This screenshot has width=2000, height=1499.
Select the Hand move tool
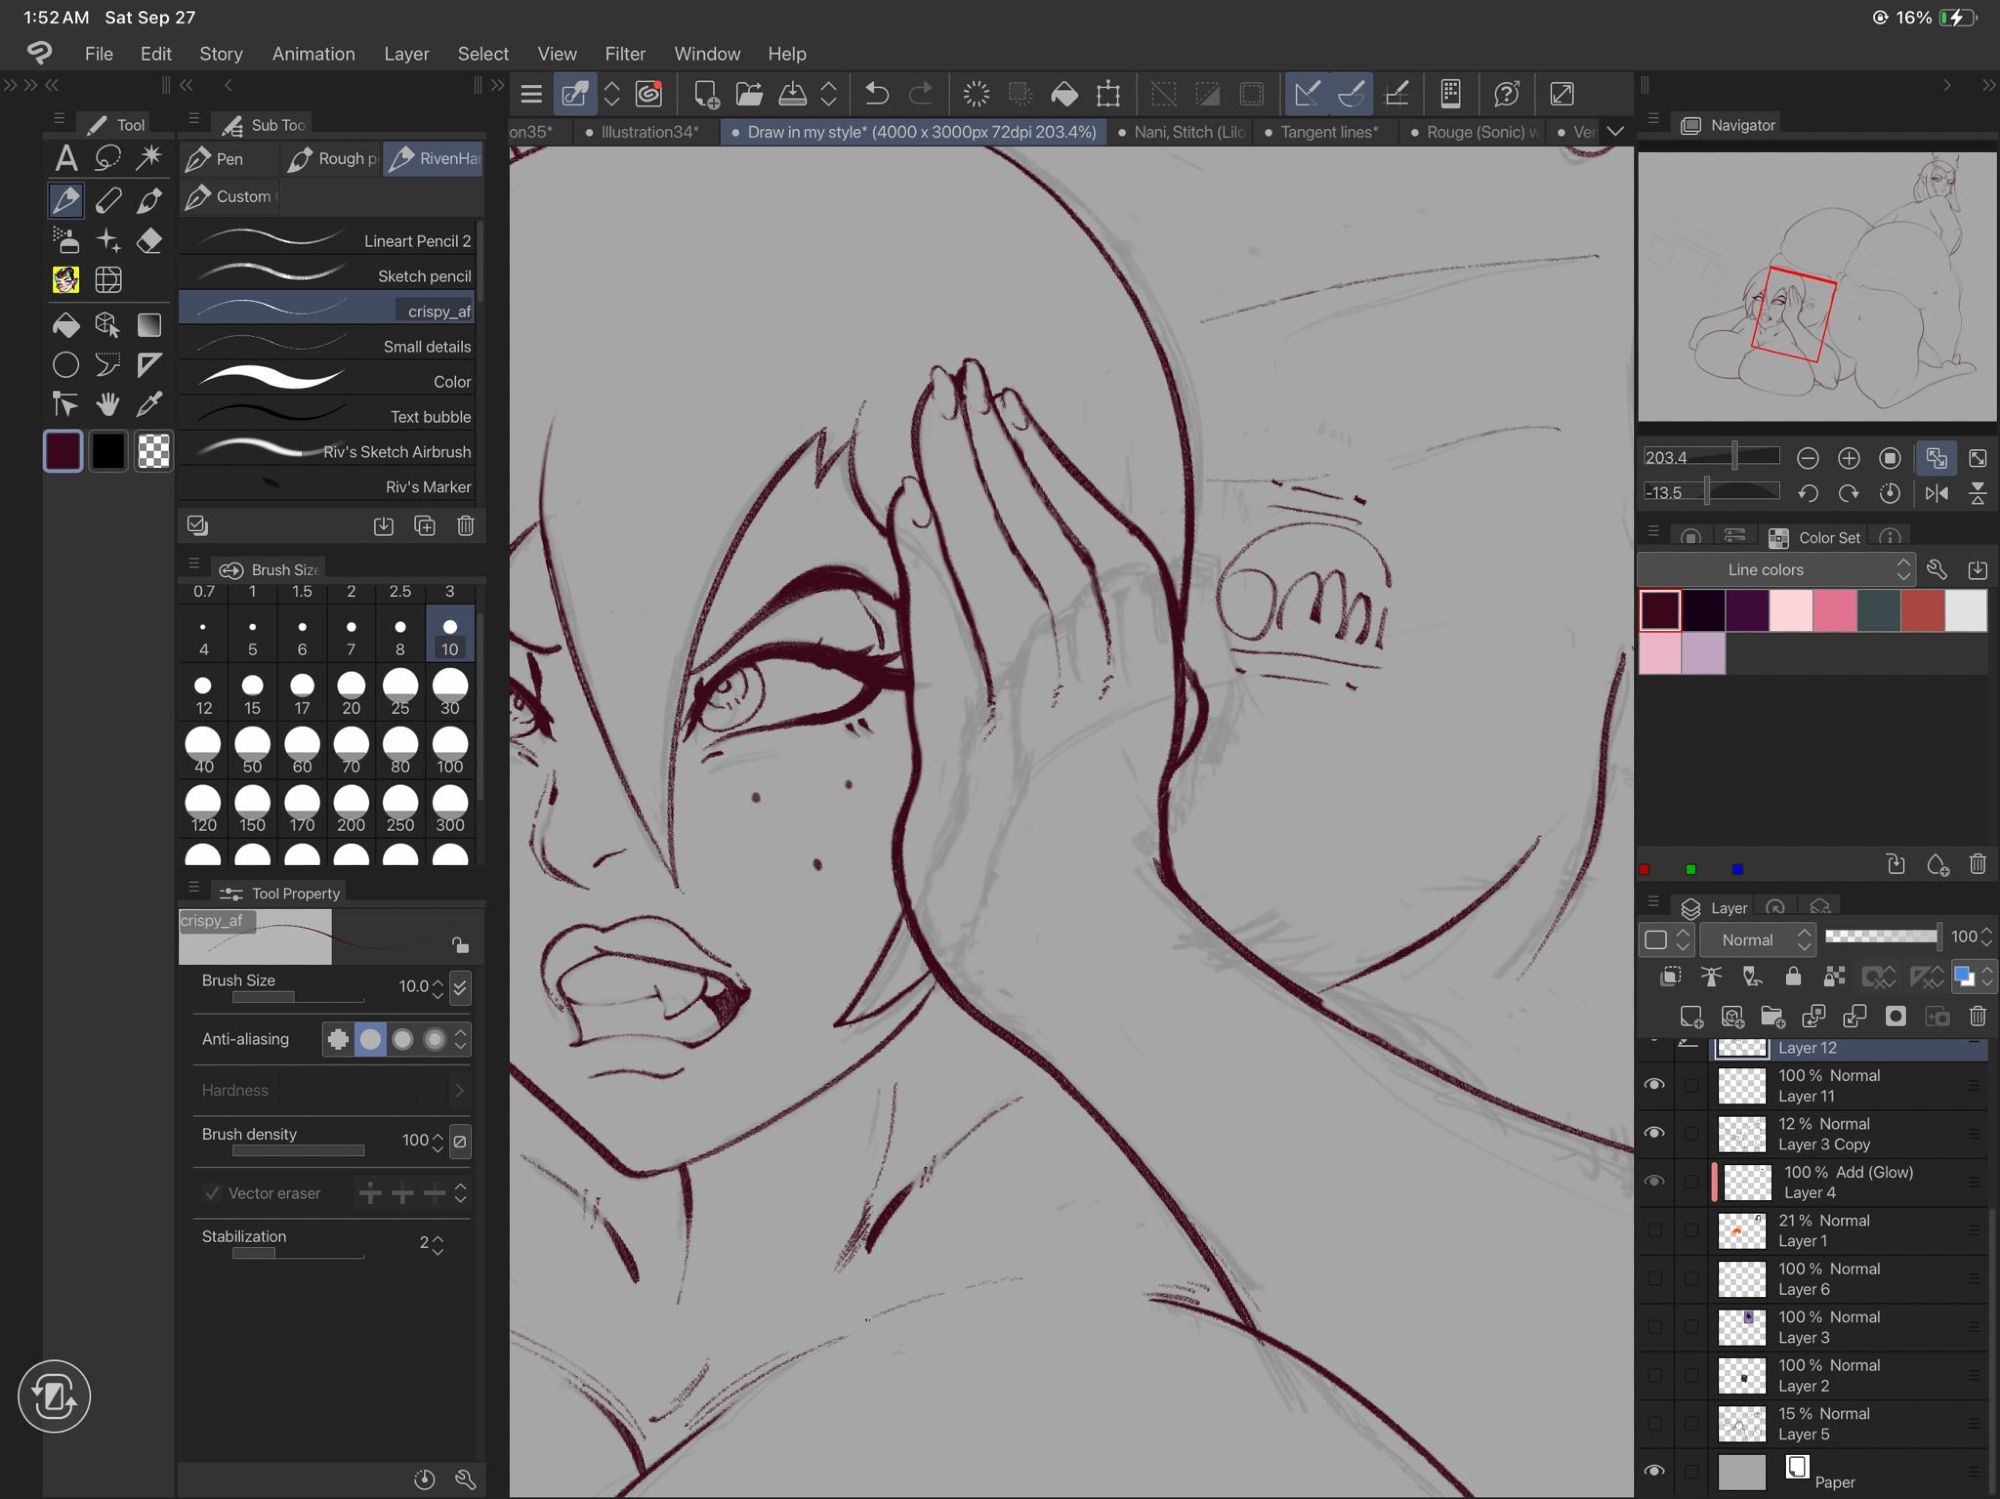[x=107, y=404]
